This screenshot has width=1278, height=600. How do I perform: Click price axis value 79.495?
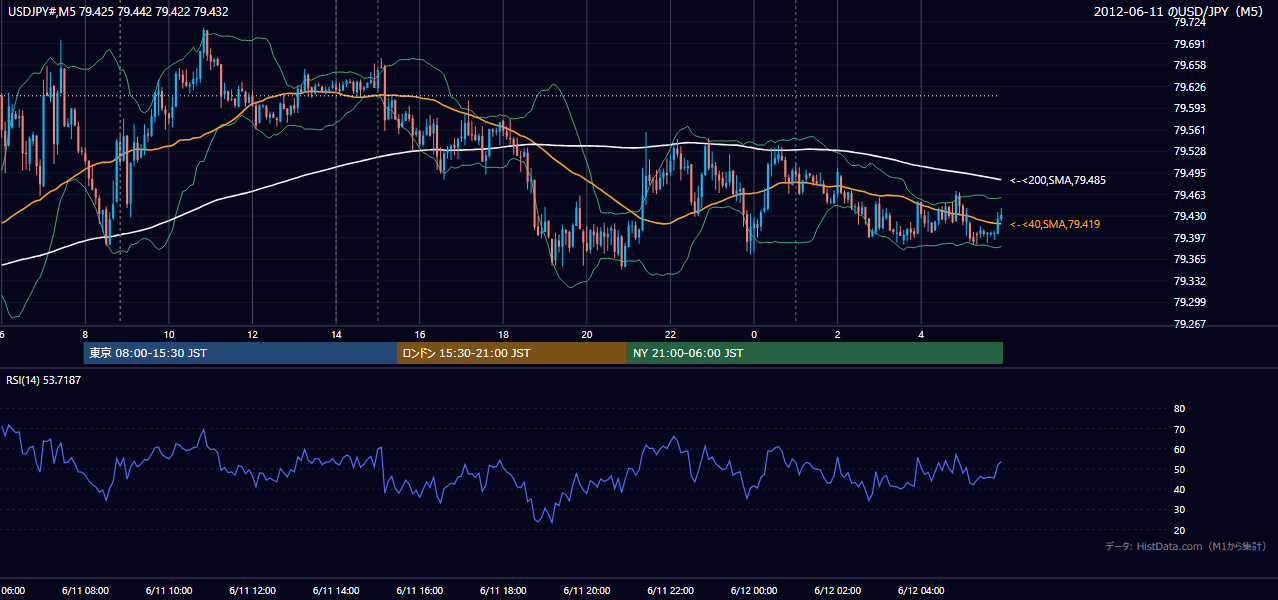click(1188, 173)
